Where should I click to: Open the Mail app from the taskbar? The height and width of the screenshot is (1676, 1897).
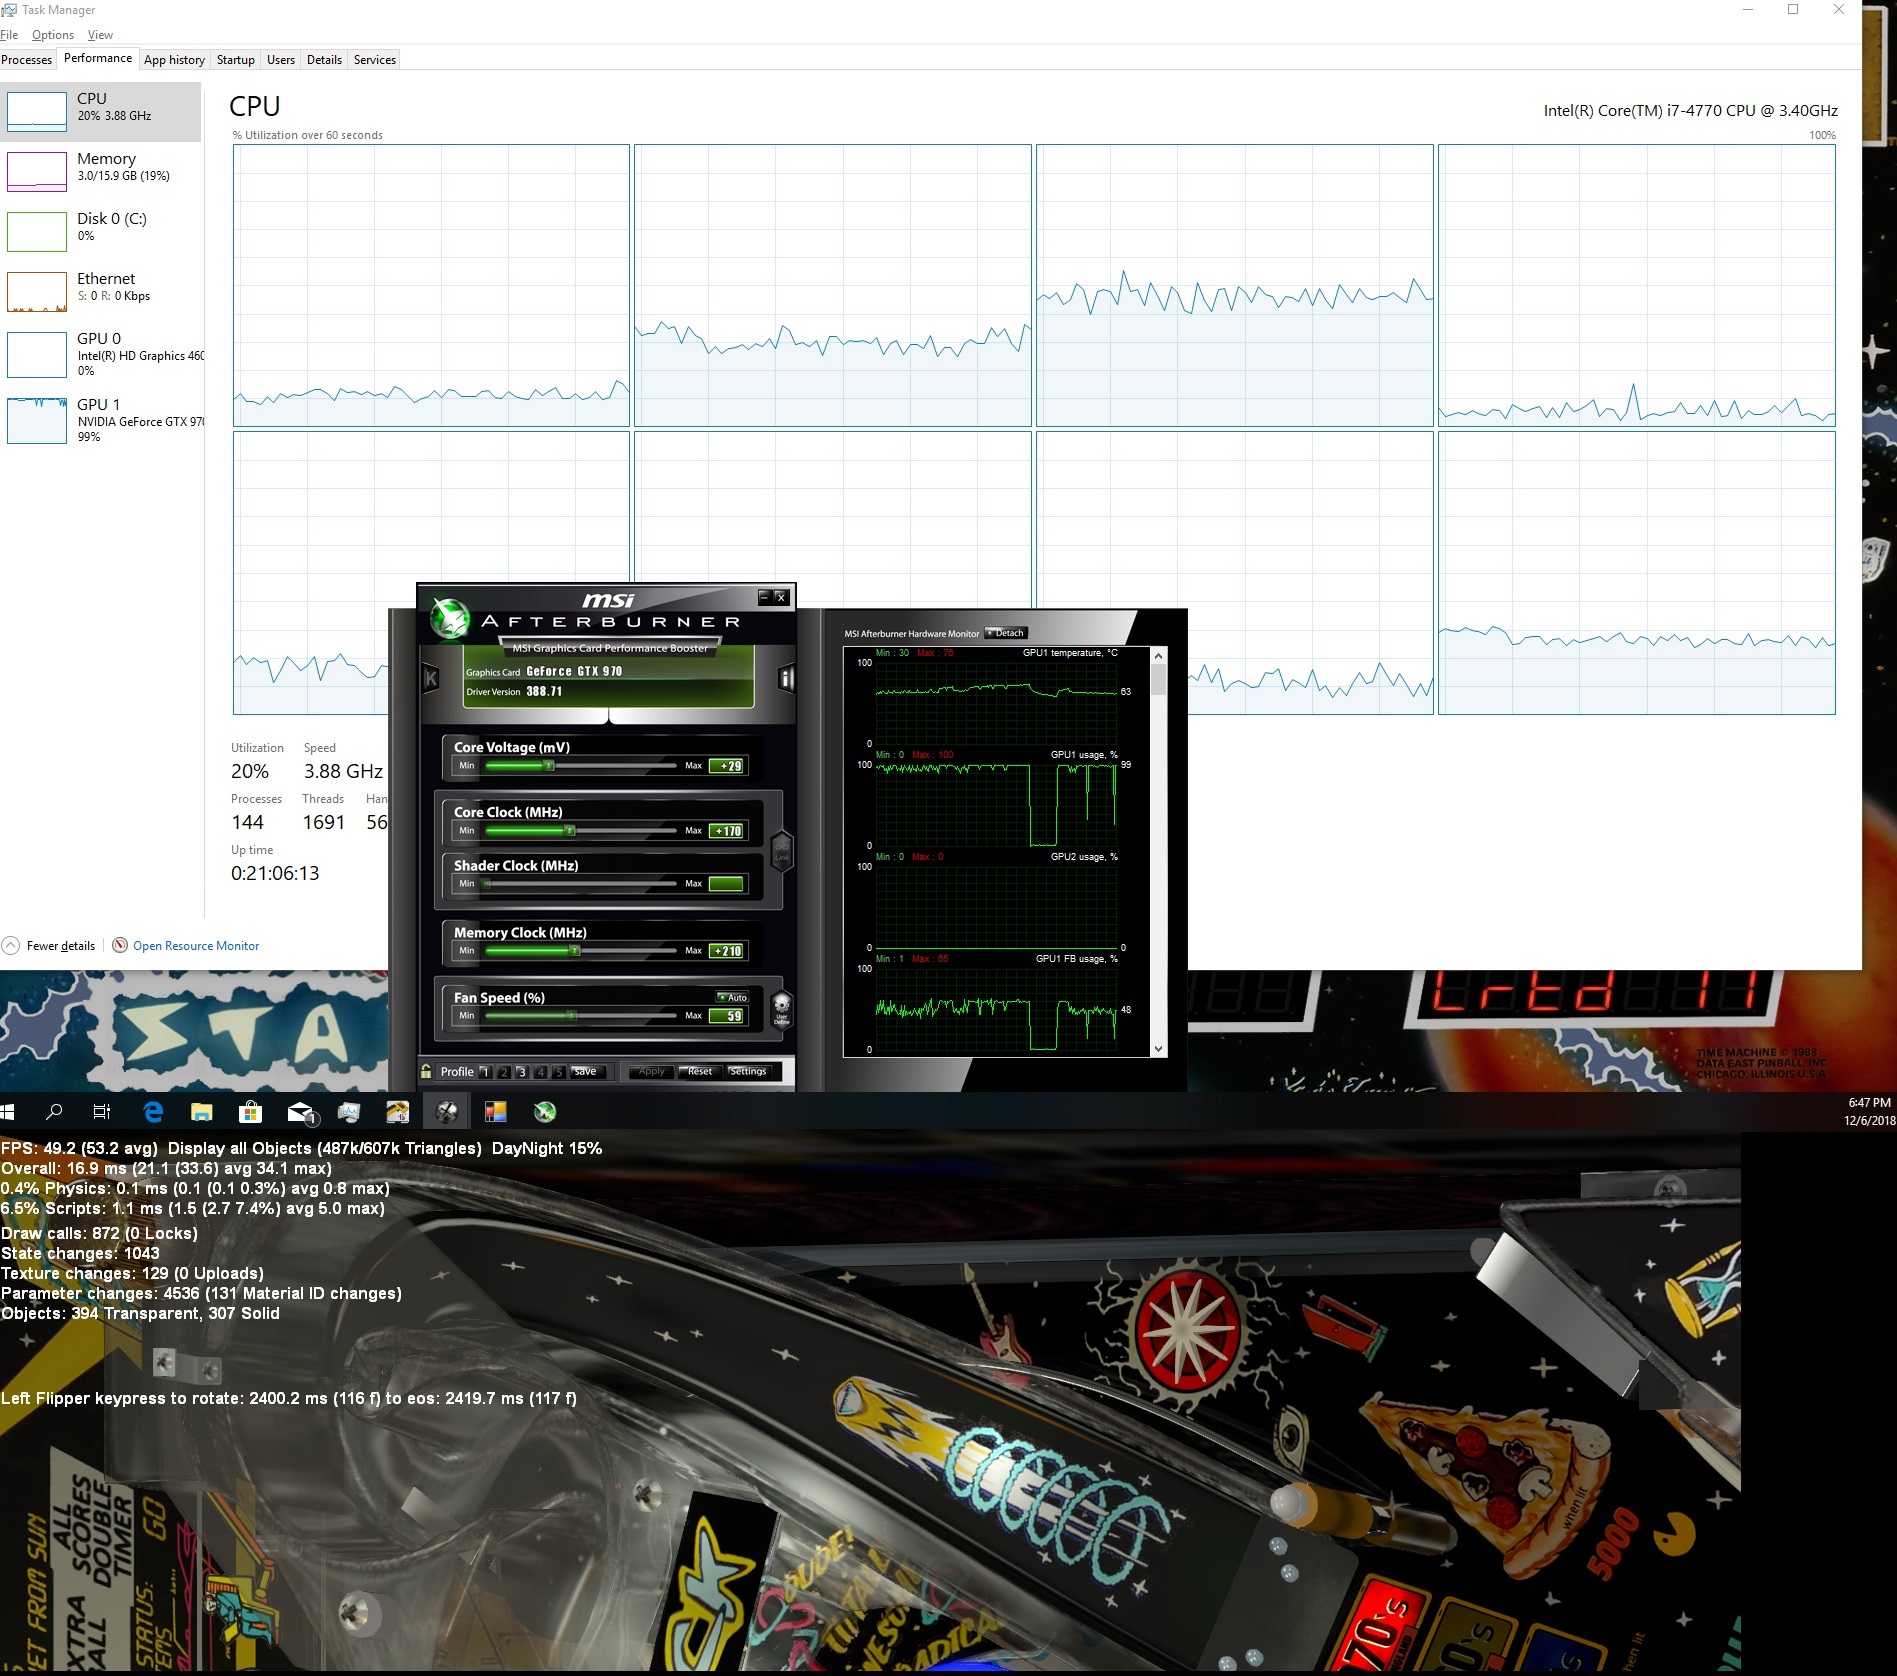click(x=301, y=1112)
